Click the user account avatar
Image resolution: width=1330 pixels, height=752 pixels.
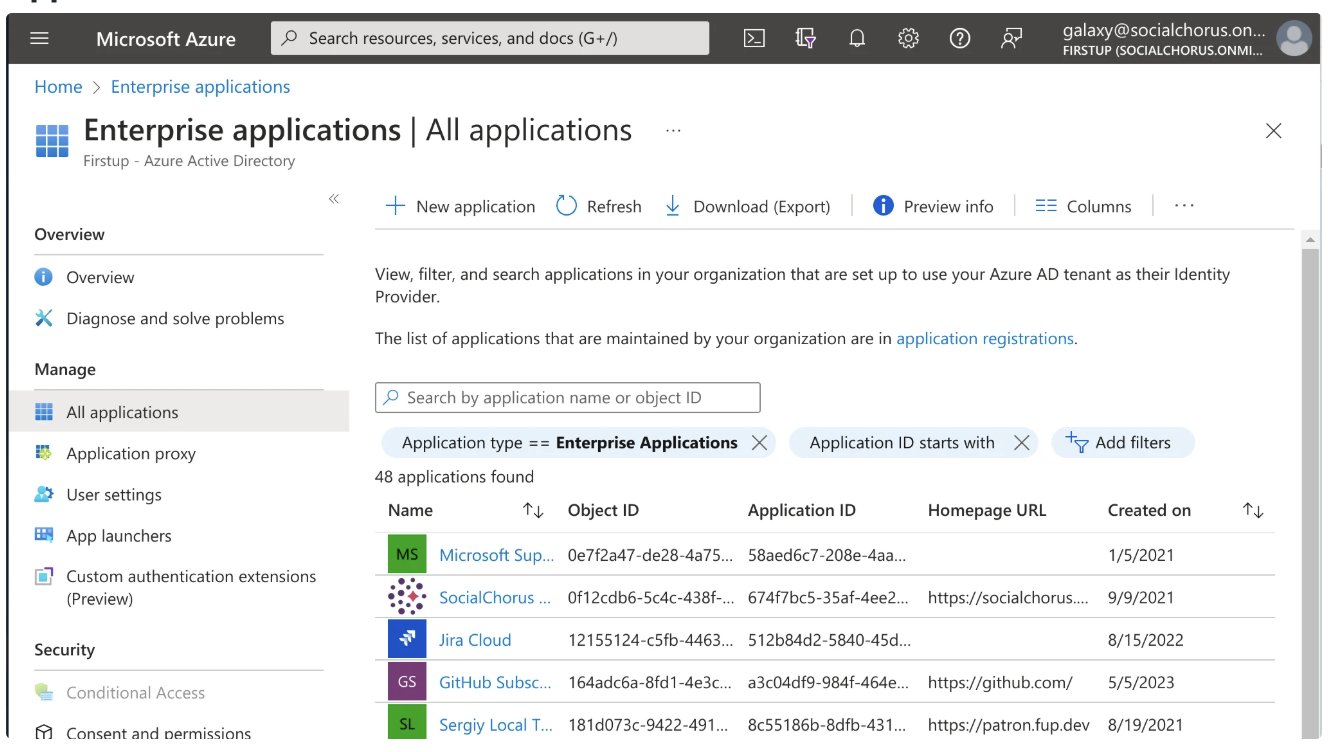point(1294,39)
